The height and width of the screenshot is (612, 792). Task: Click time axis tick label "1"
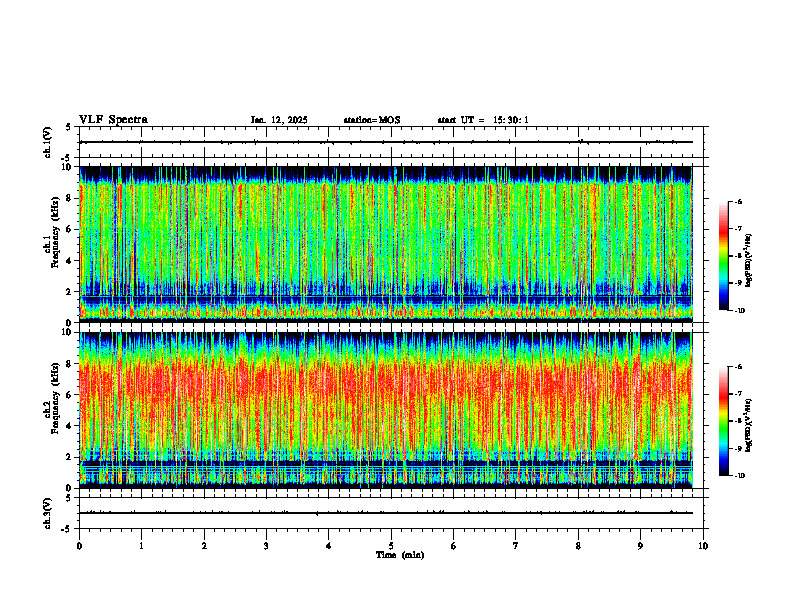tap(141, 546)
